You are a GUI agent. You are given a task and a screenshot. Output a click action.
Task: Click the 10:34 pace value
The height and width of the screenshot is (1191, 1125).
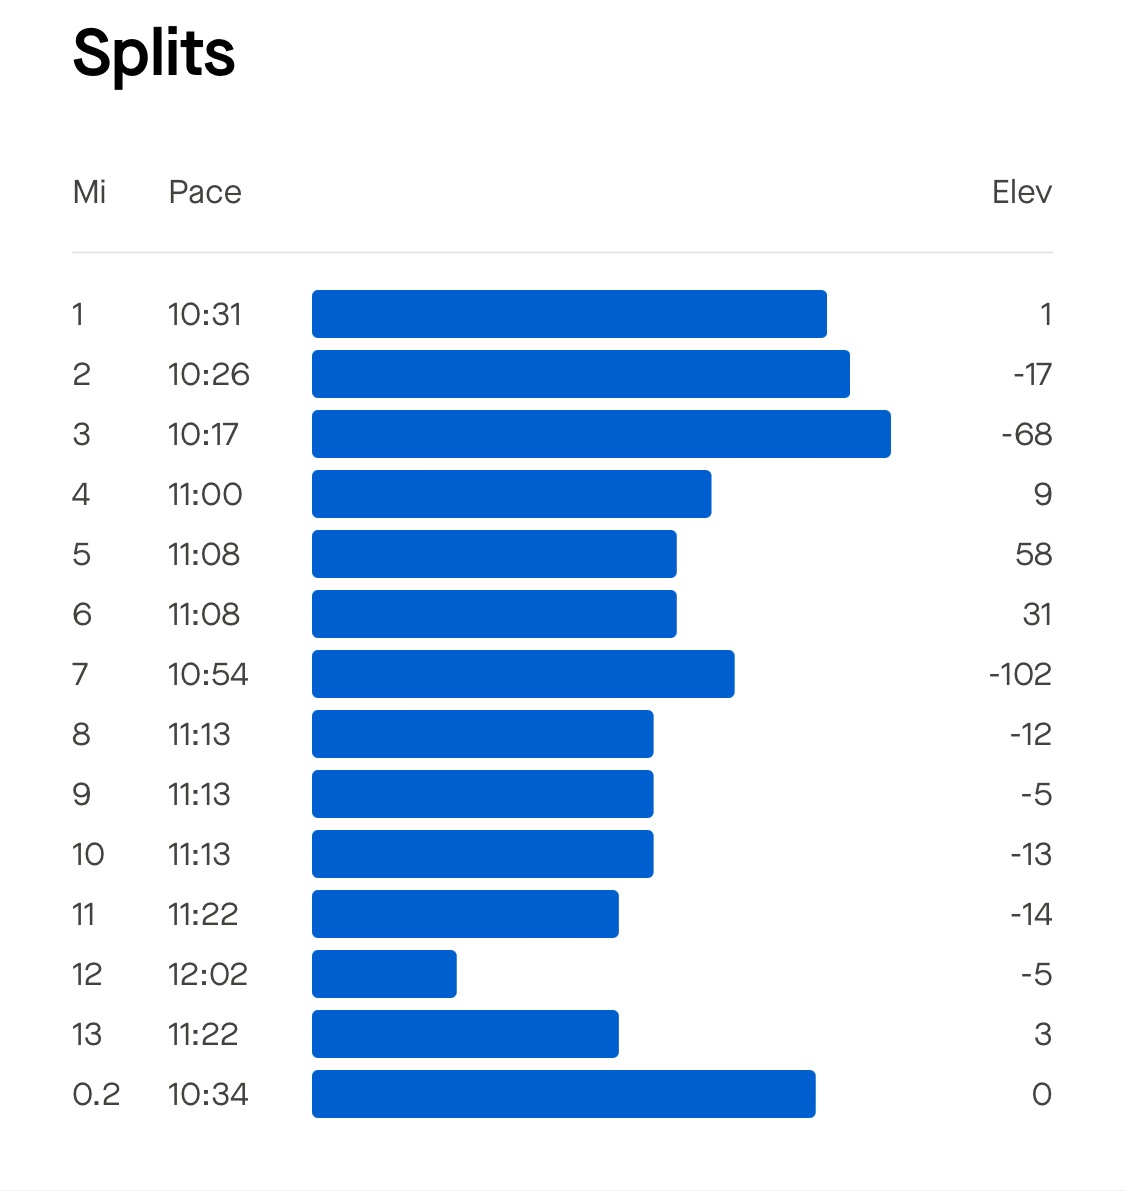[208, 1094]
